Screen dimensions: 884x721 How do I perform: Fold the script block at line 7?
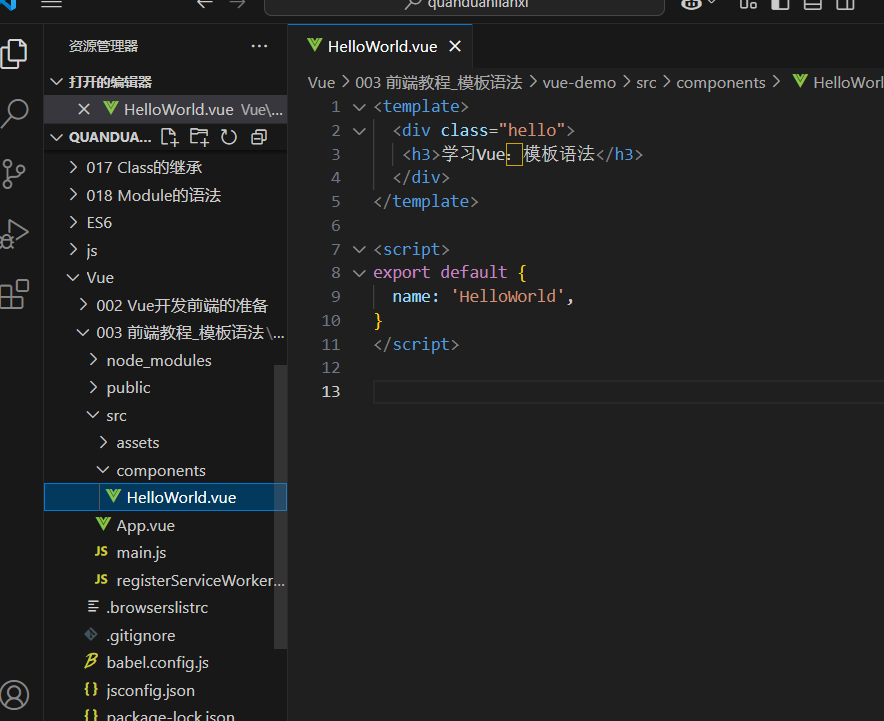tap(359, 249)
